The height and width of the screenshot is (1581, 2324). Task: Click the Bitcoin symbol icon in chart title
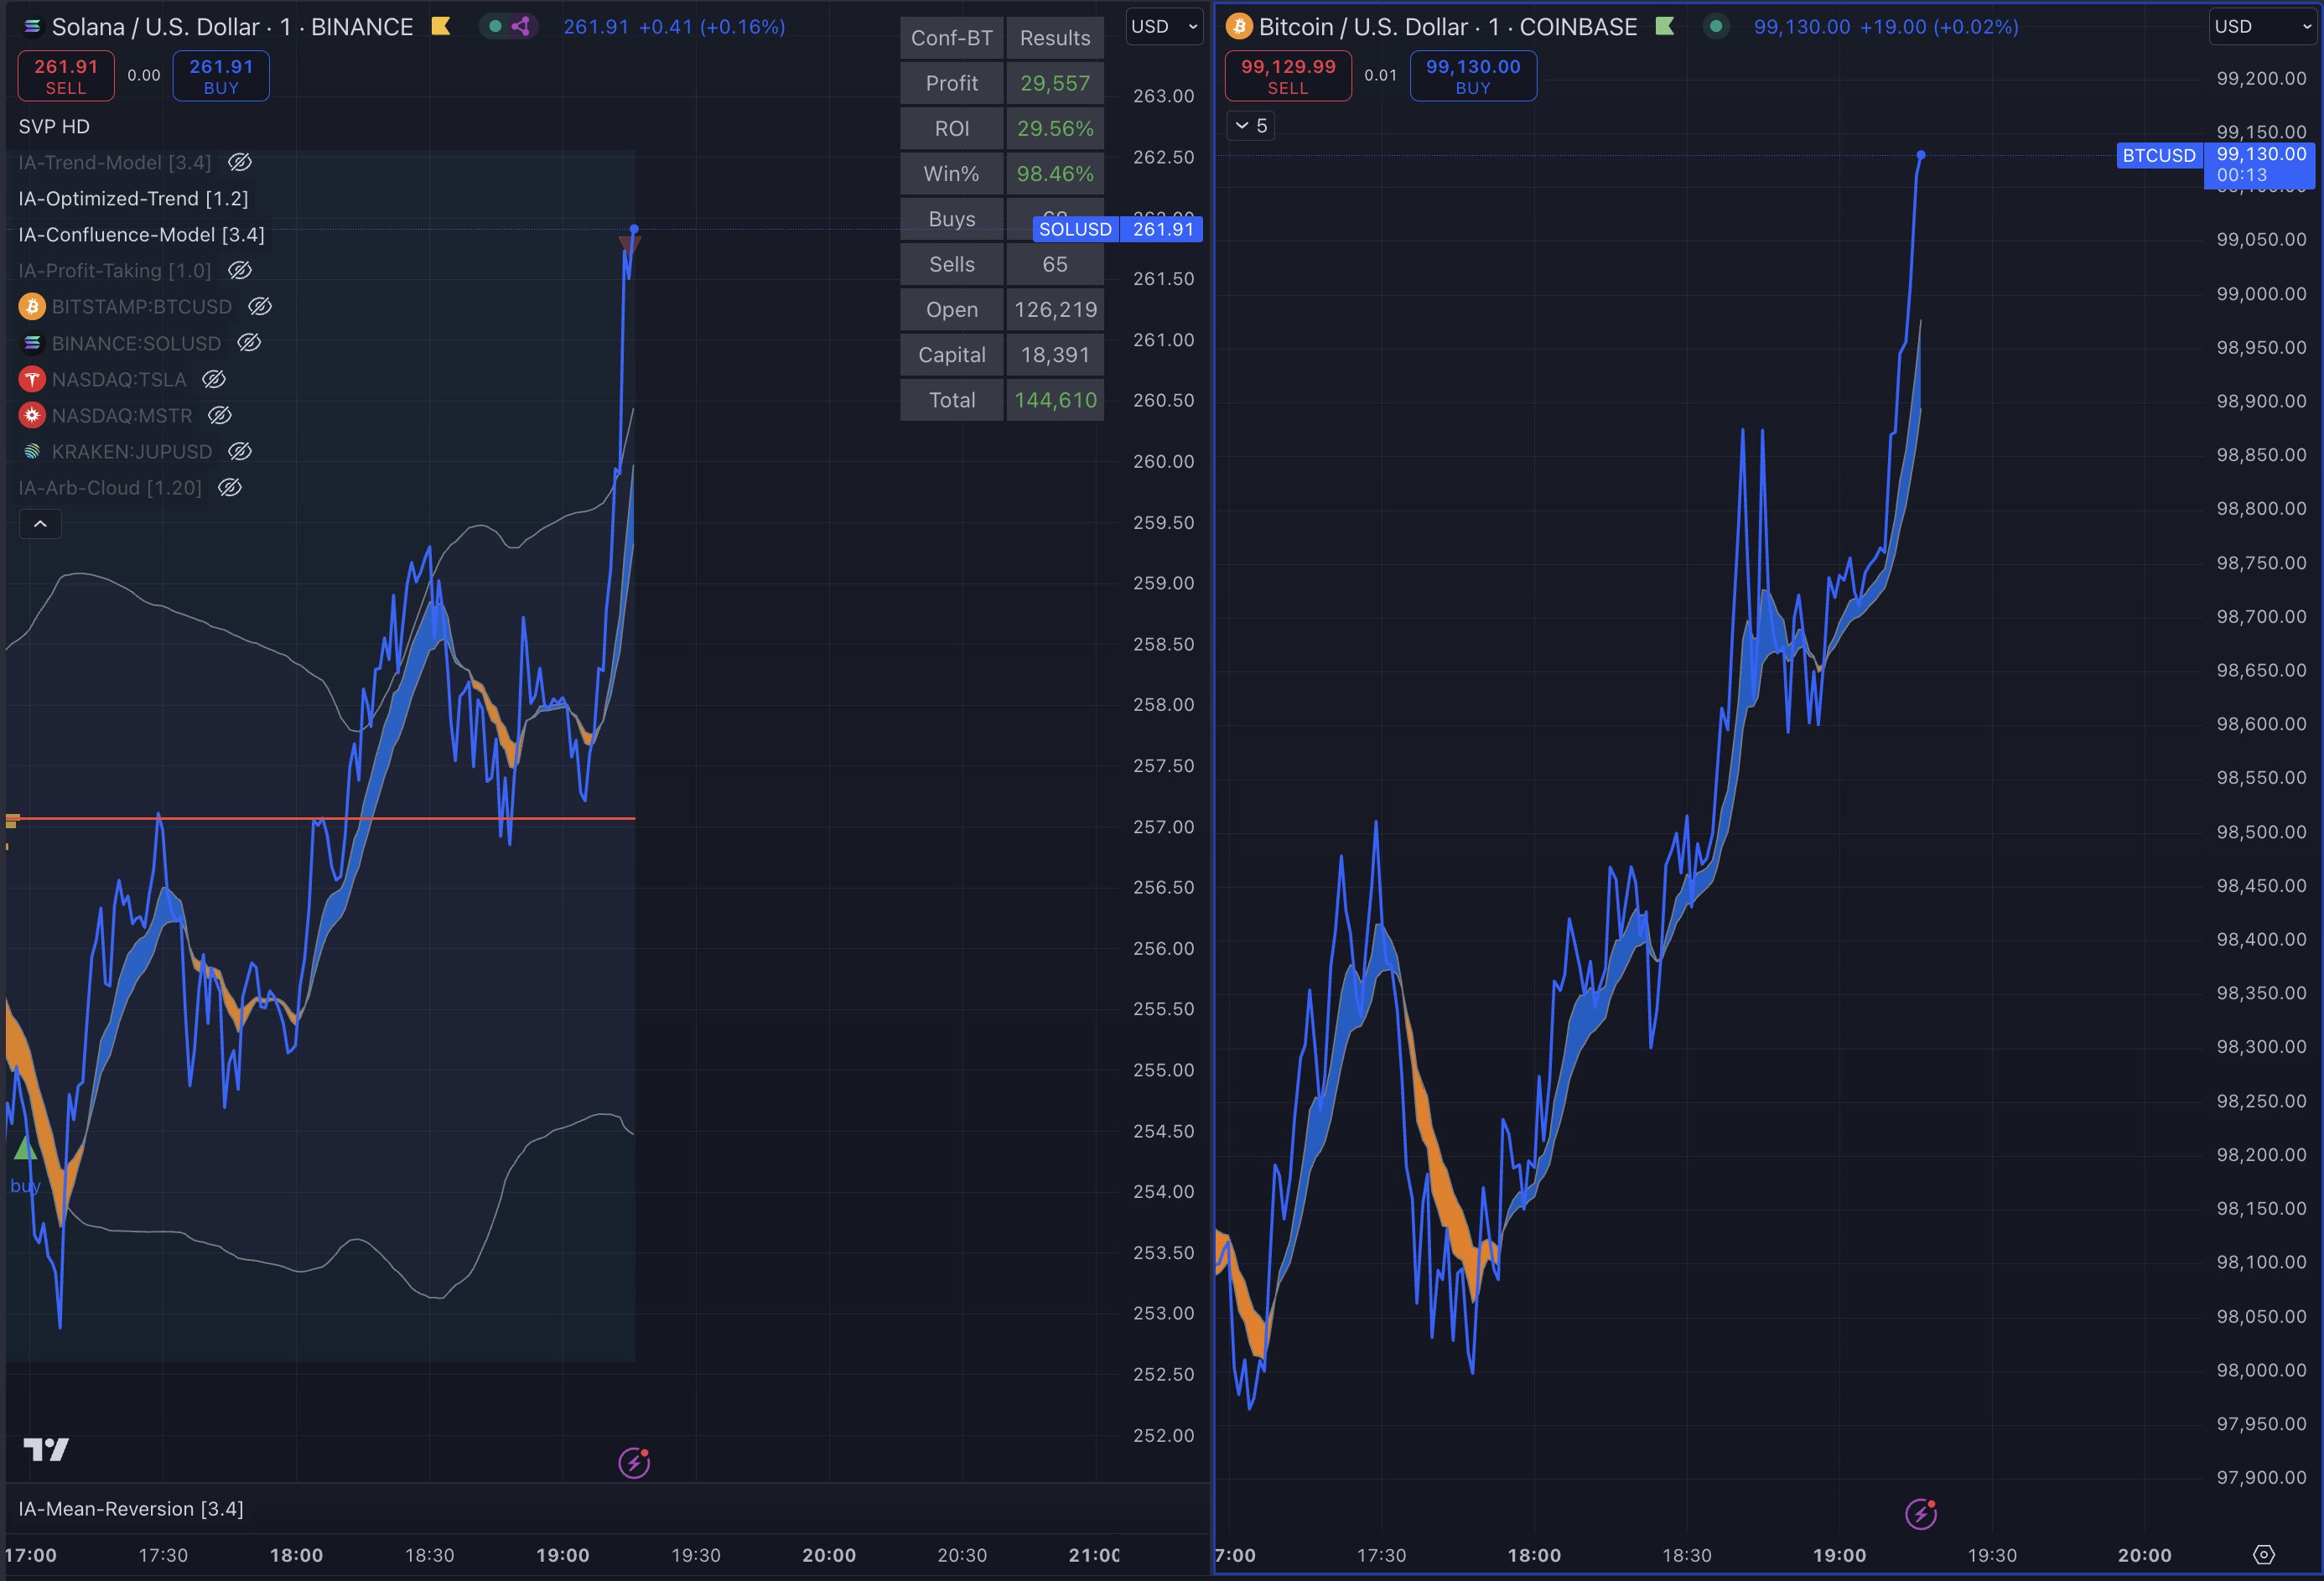[1239, 27]
